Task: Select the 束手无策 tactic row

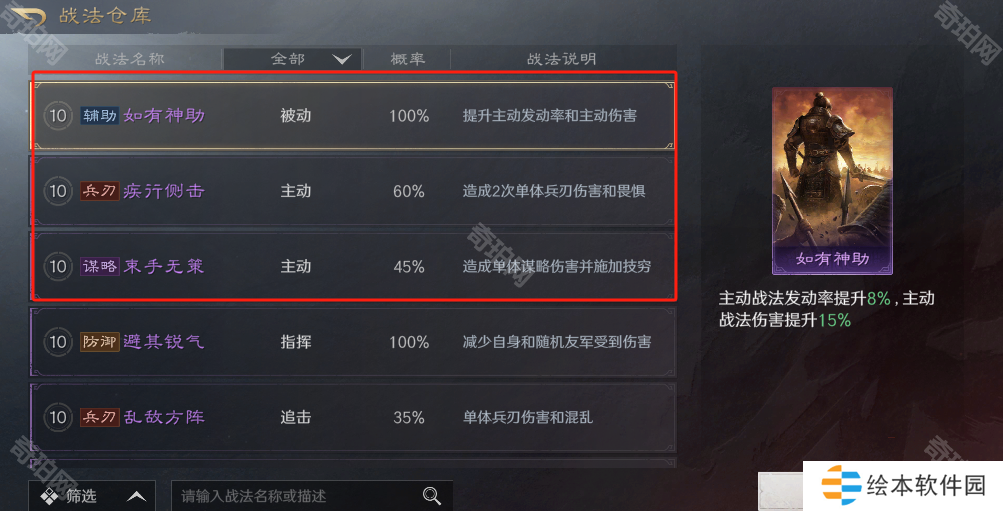Action: [353, 267]
